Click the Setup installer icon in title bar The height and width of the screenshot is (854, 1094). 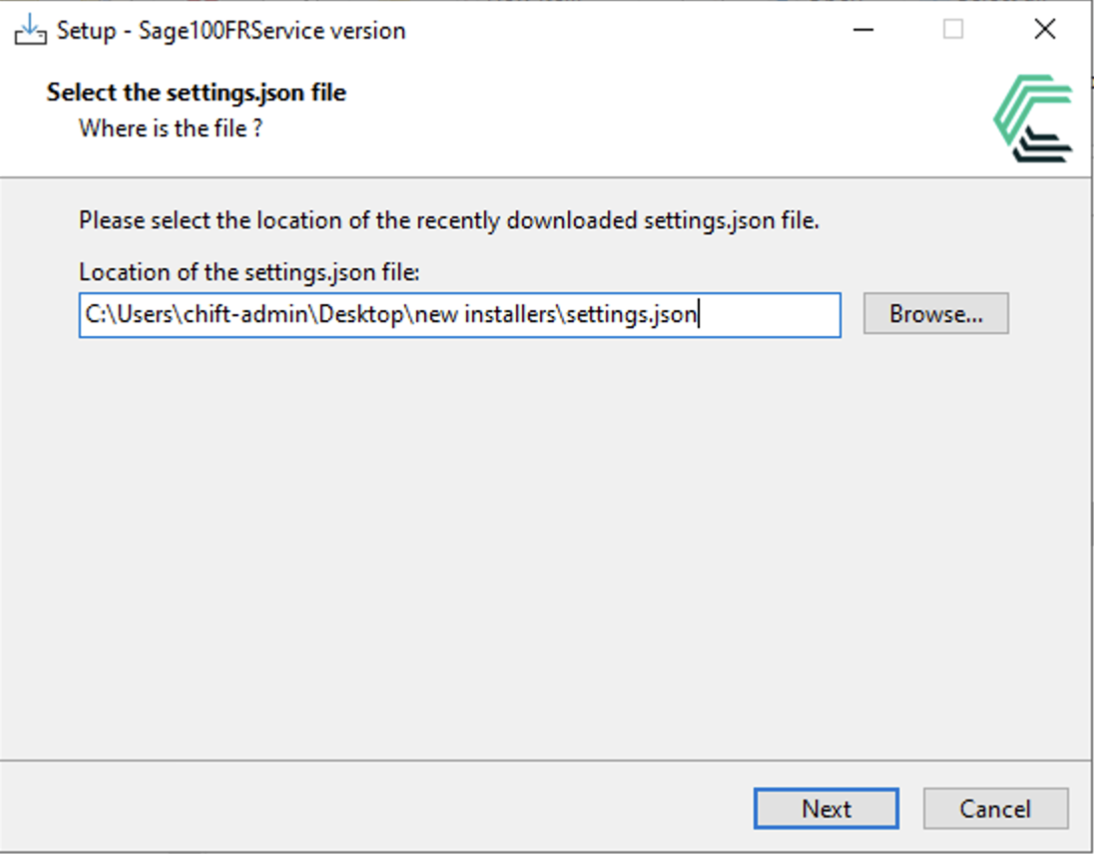point(29,30)
